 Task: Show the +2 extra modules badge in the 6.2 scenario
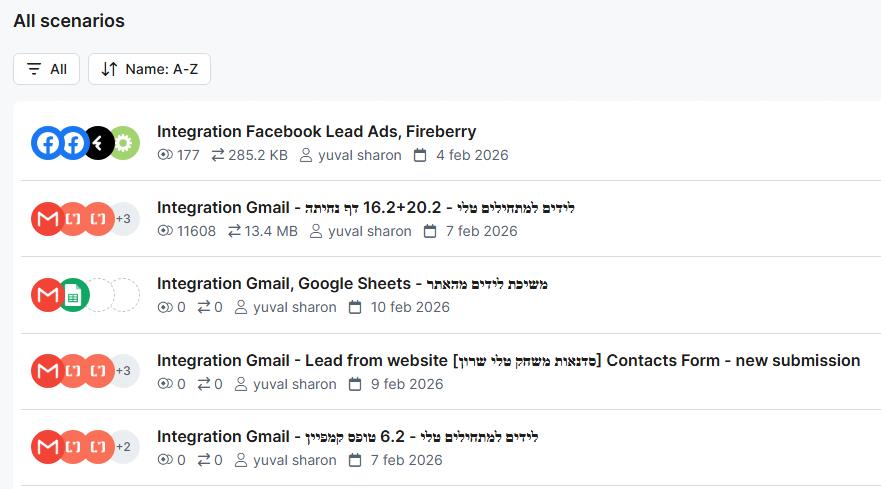pyautogui.click(x=124, y=447)
